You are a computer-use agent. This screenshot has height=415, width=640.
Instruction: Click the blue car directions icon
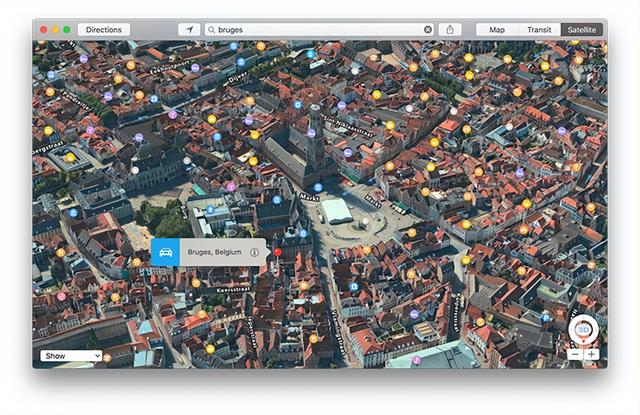[x=165, y=252]
